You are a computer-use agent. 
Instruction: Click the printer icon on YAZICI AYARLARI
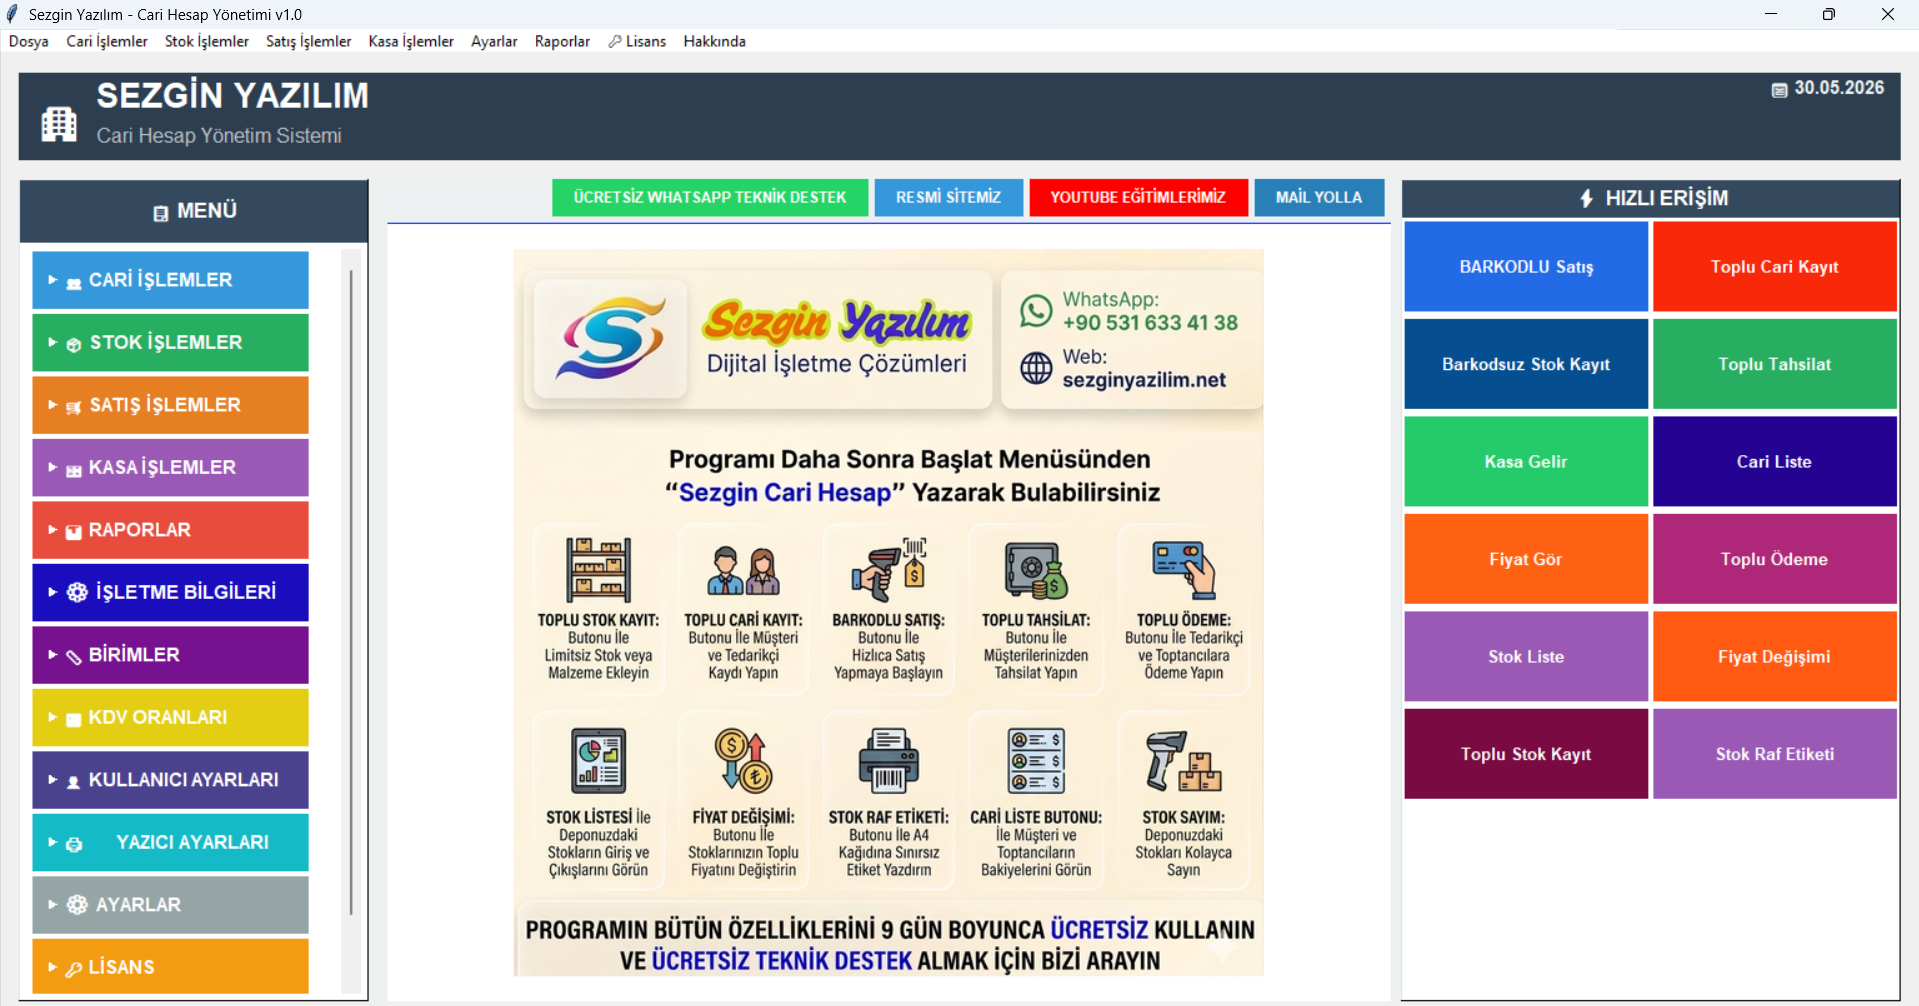tap(74, 845)
